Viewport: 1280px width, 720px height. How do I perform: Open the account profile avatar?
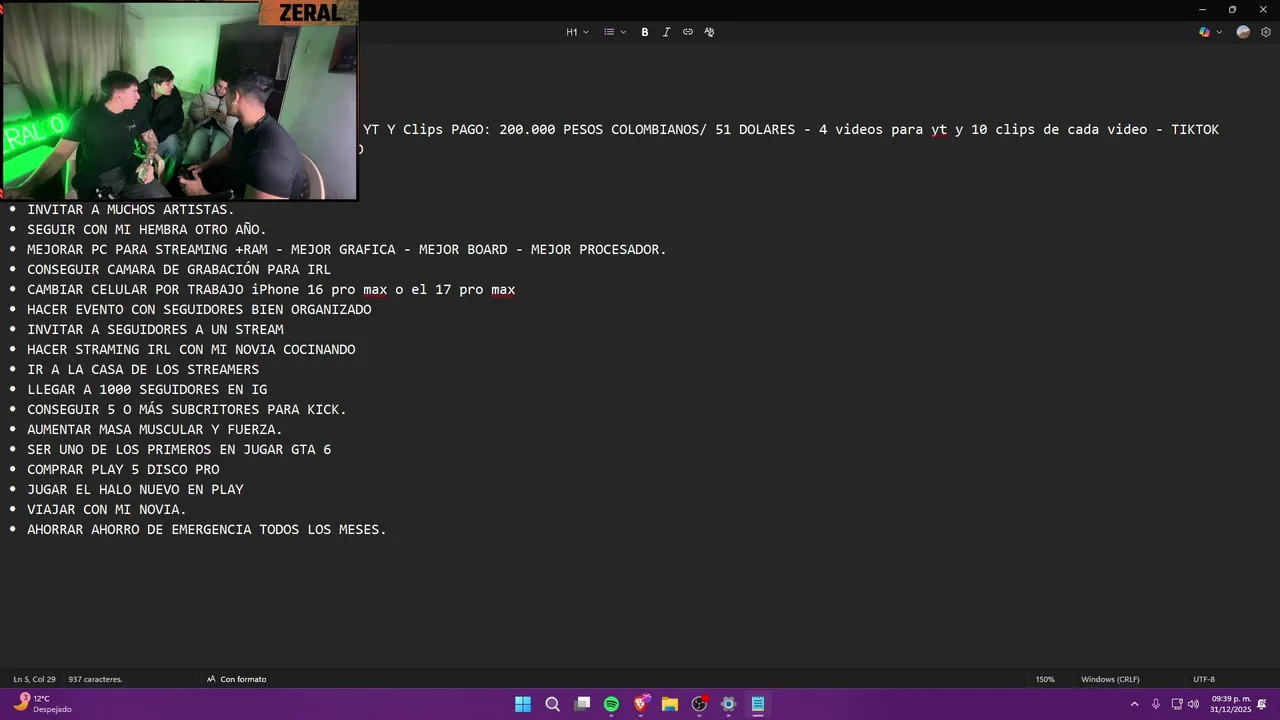(1243, 32)
